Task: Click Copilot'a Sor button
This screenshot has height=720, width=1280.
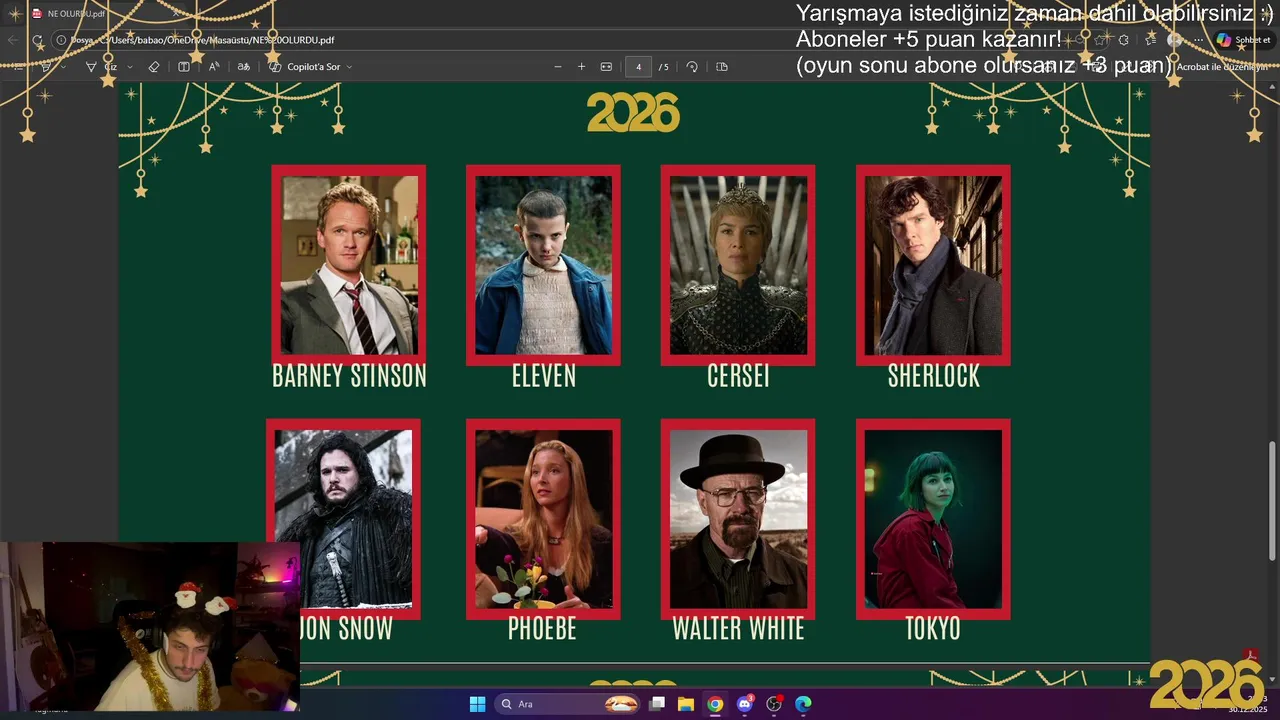Action: pyautogui.click(x=305, y=67)
